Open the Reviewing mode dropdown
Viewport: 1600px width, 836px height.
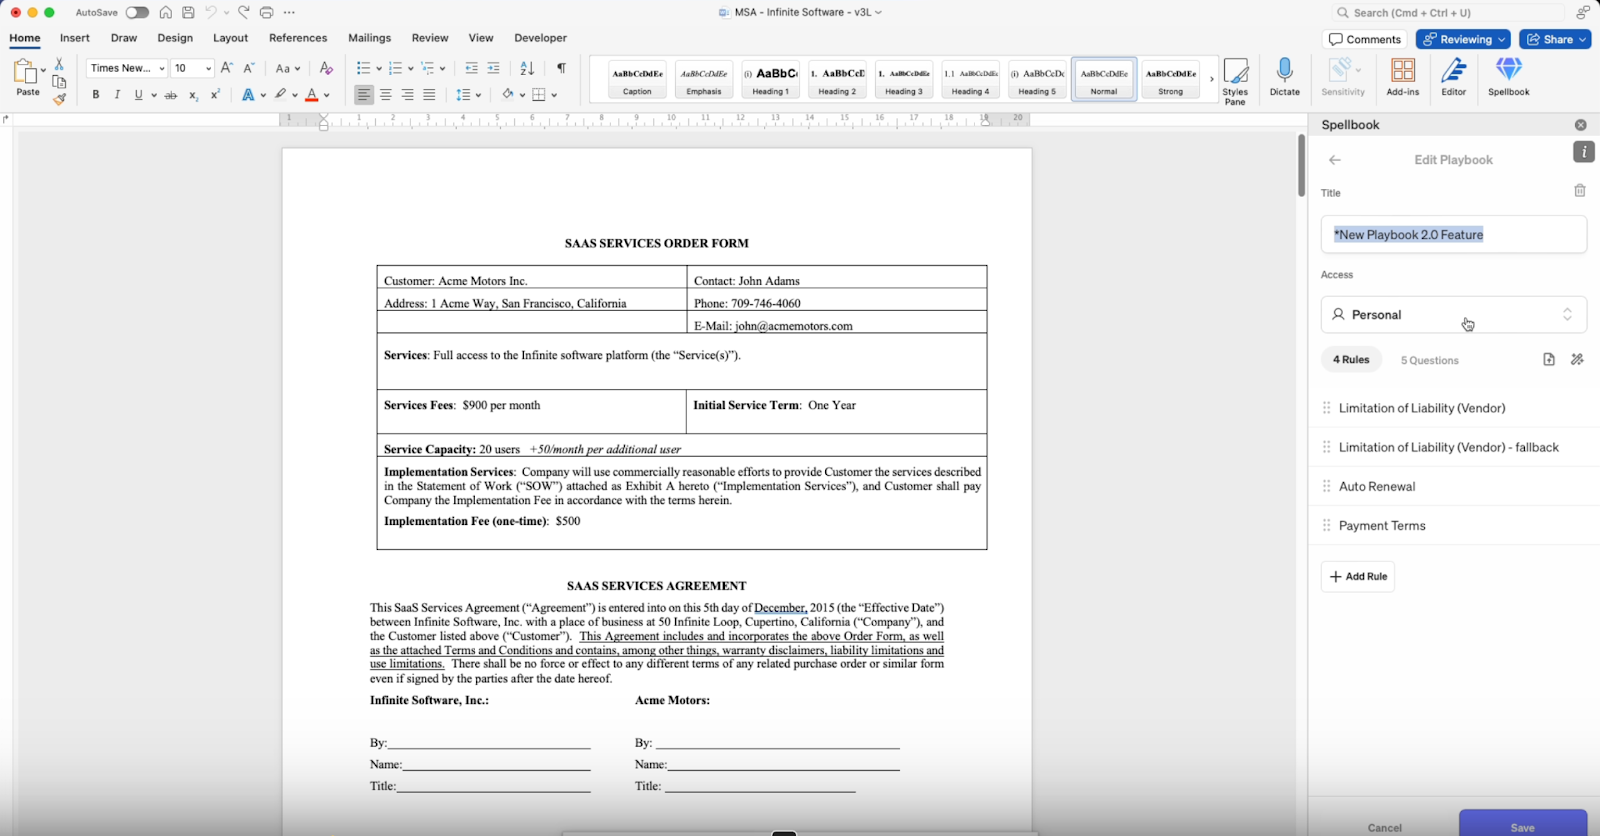point(1463,39)
